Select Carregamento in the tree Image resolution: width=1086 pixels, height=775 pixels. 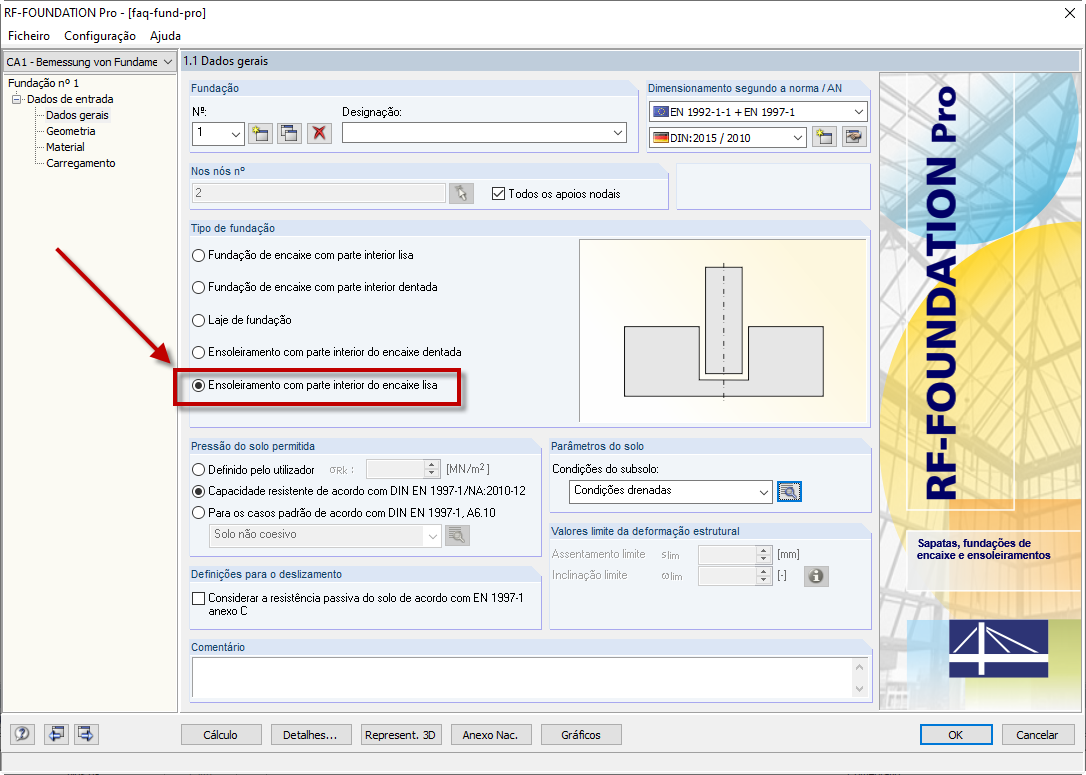click(x=80, y=163)
